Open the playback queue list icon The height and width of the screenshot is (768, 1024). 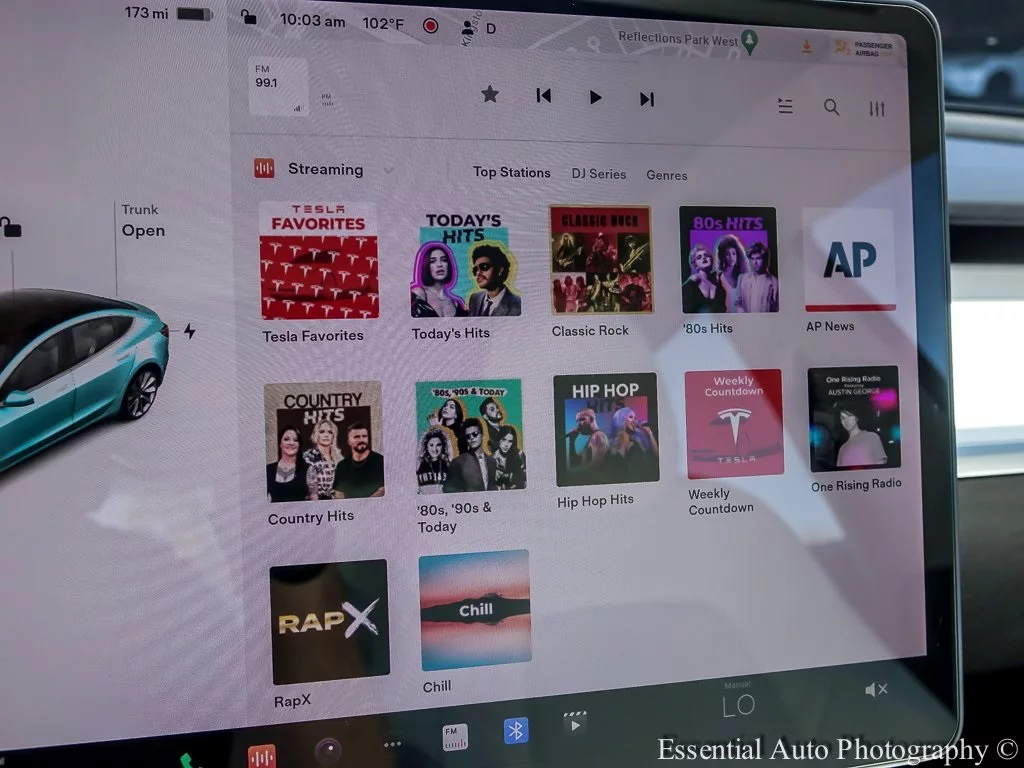[x=785, y=106]
